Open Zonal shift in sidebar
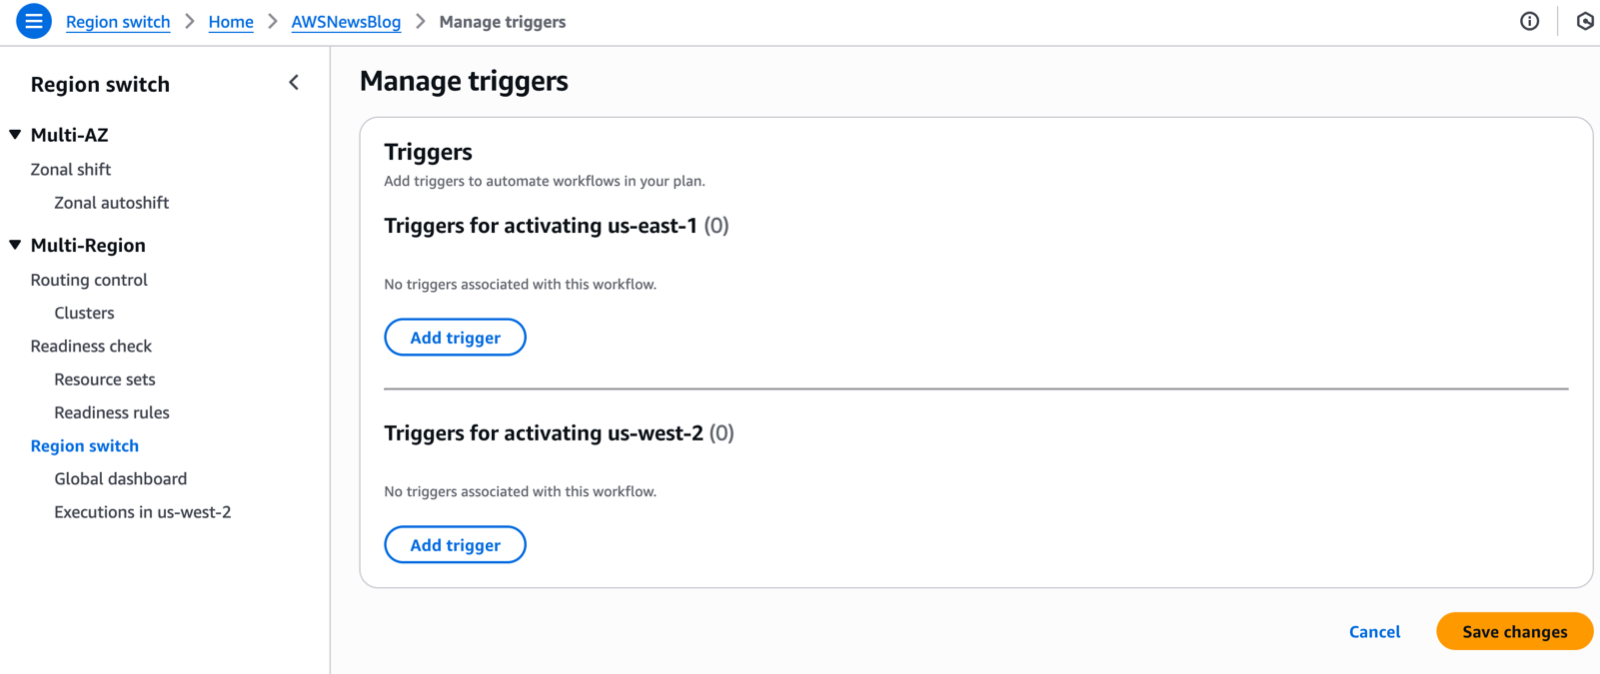Viewport: 1600px width, 674px height. point(71,169)
